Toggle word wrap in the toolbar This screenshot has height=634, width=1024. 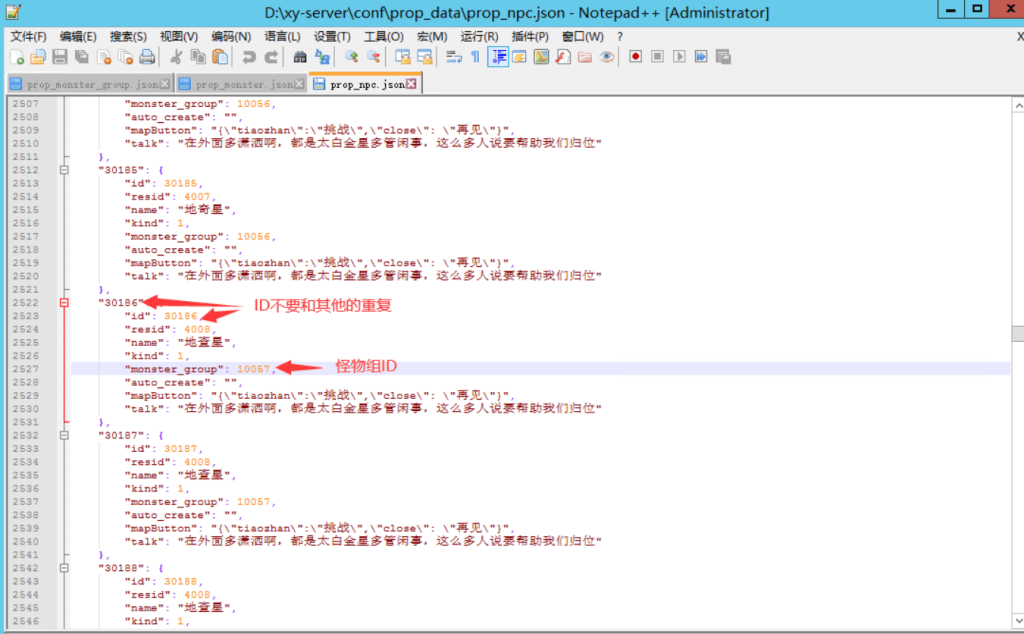pos(453,57)
